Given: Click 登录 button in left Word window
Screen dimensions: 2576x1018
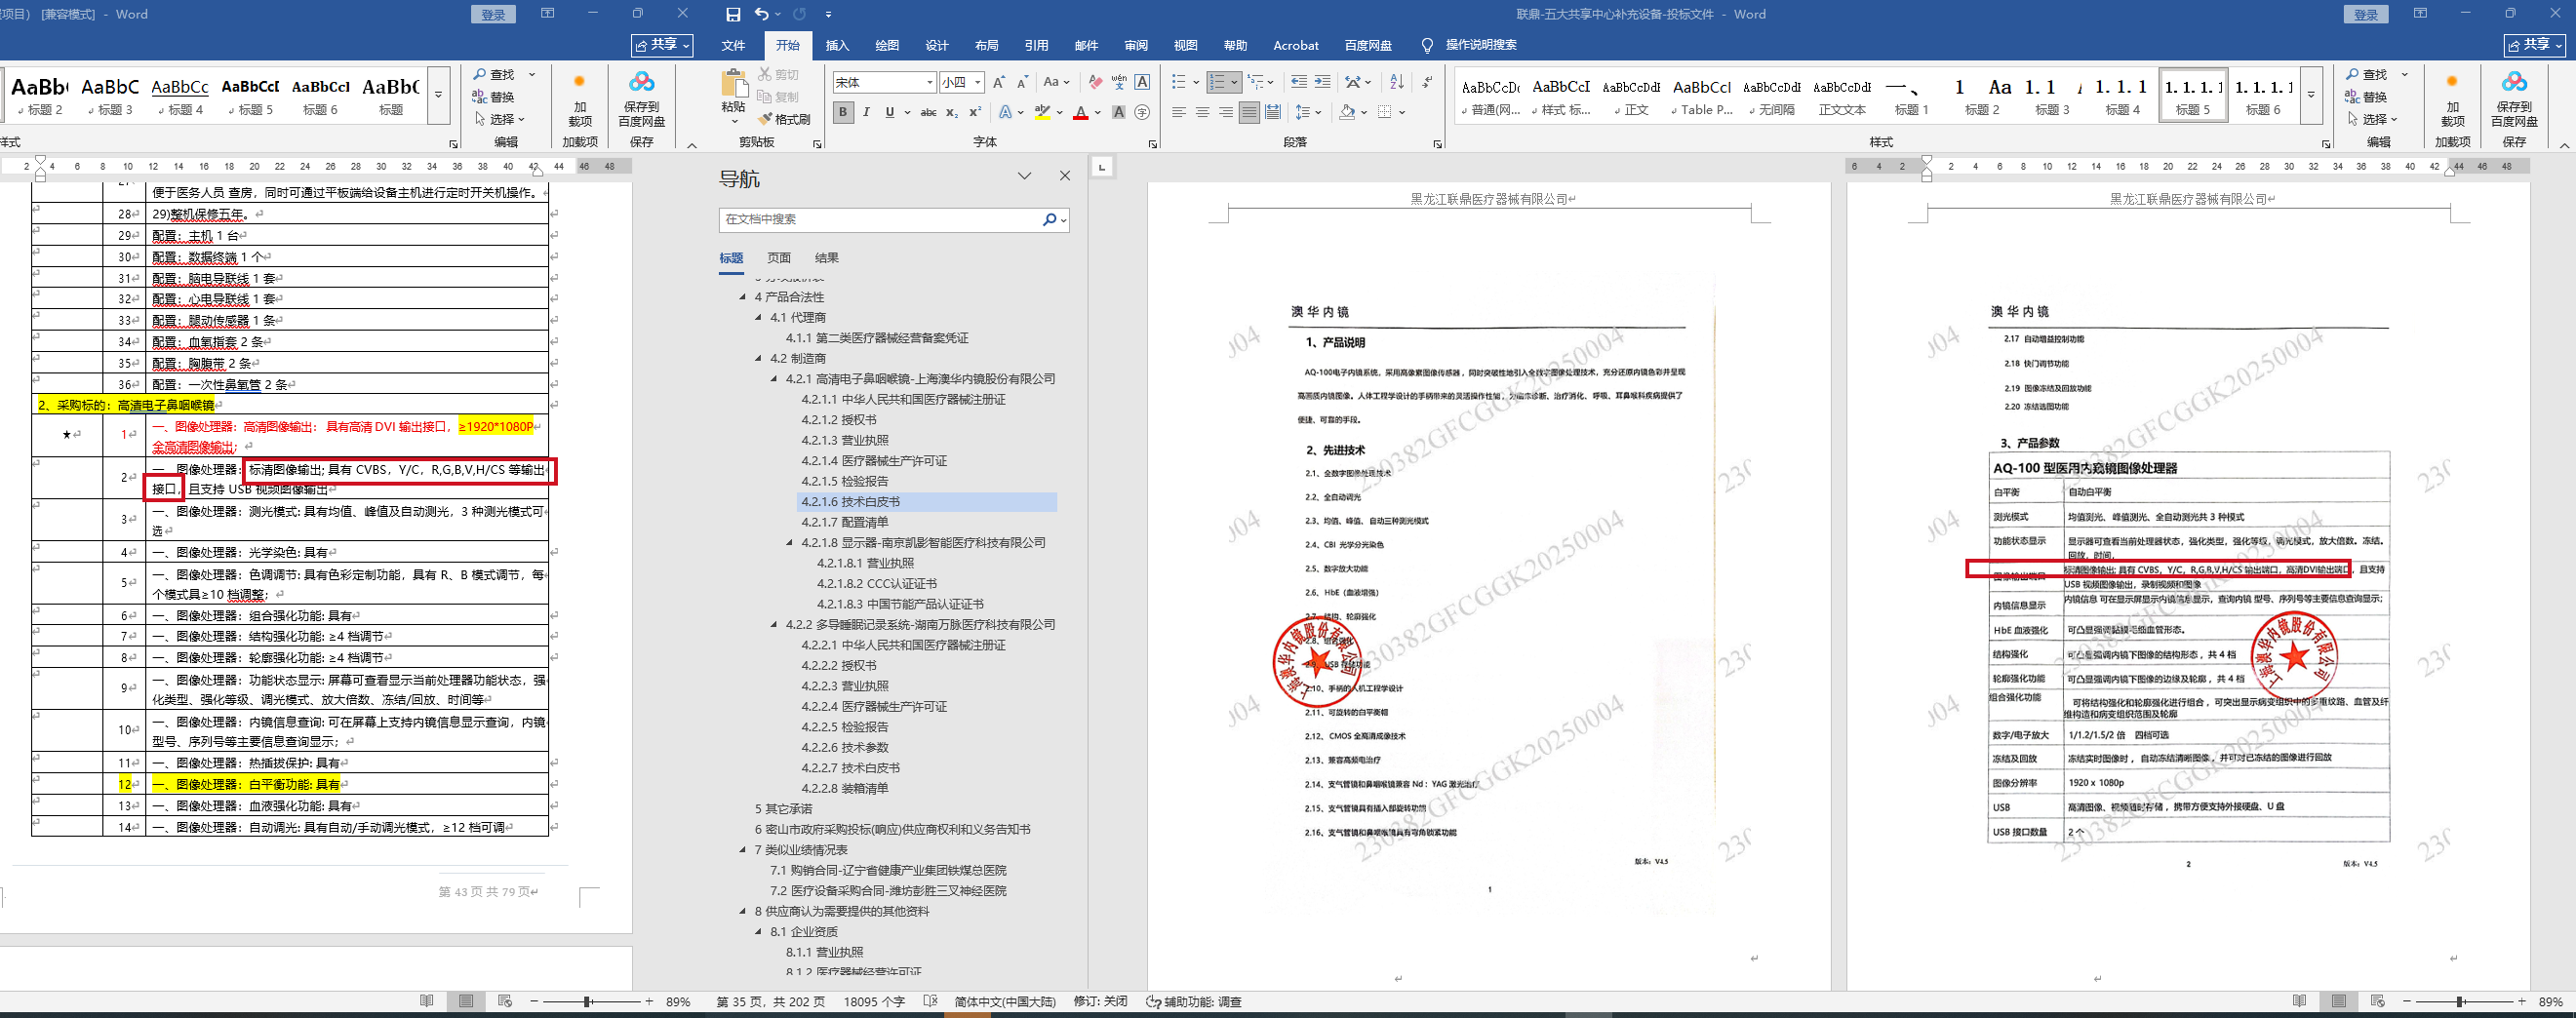Looking at the screenshot, I should tap(493, 14).
